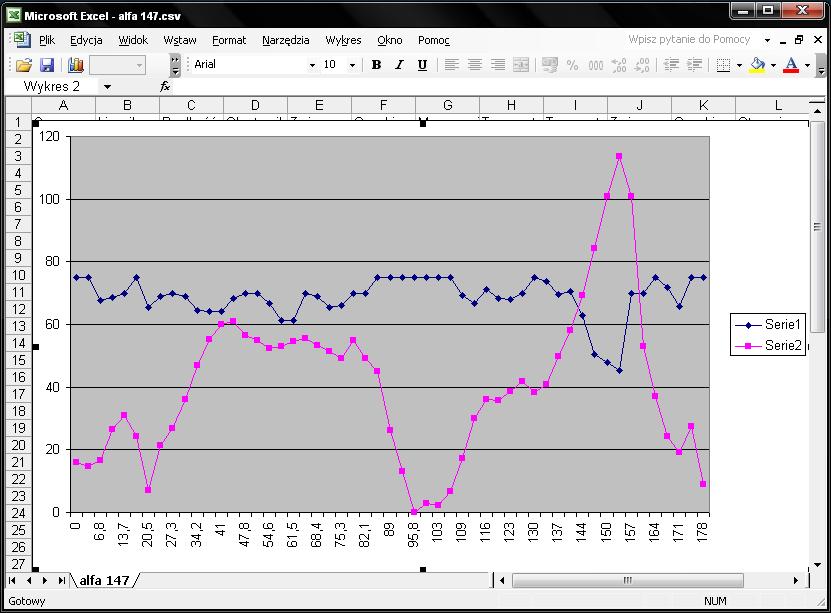This screenshot has height=613, width=831.
Task: Click Increase Decimal icon
Action: click(x=618, y=65)
